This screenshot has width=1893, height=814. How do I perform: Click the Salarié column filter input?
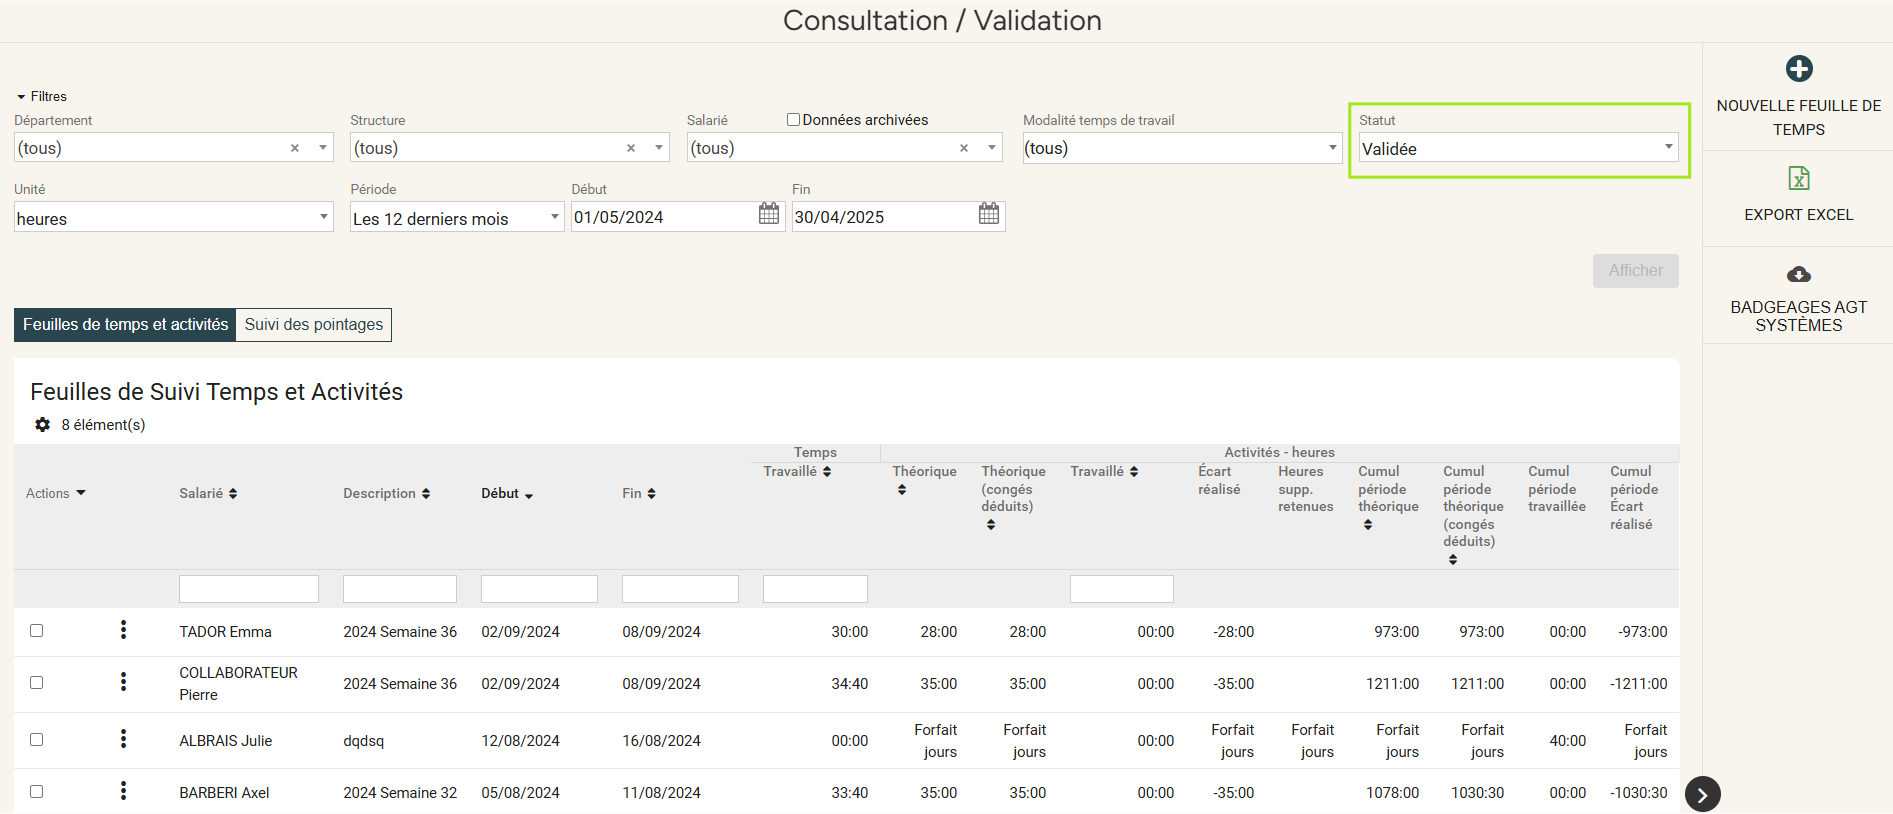248,589
